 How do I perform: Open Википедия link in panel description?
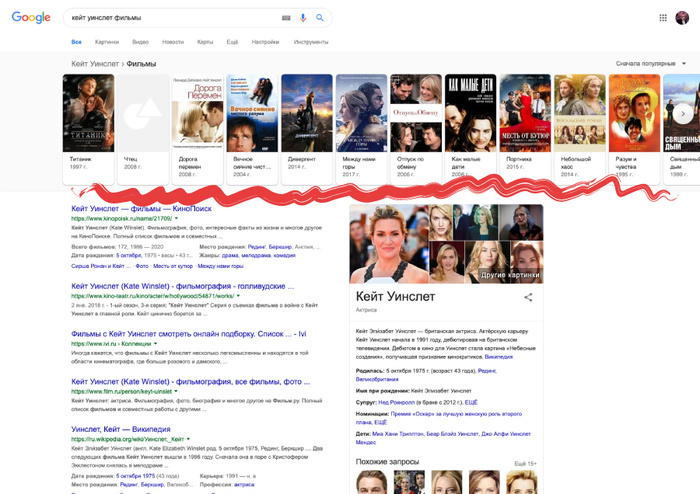click(499, 357)
